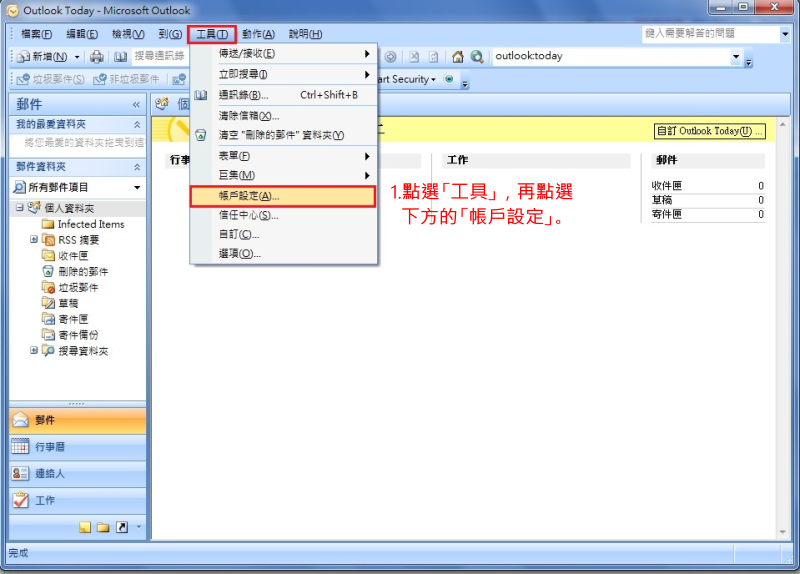Open the 檔案(F) menu
Image resolution: width=800 pixels, height=574 pixels.
coord(36,34)
